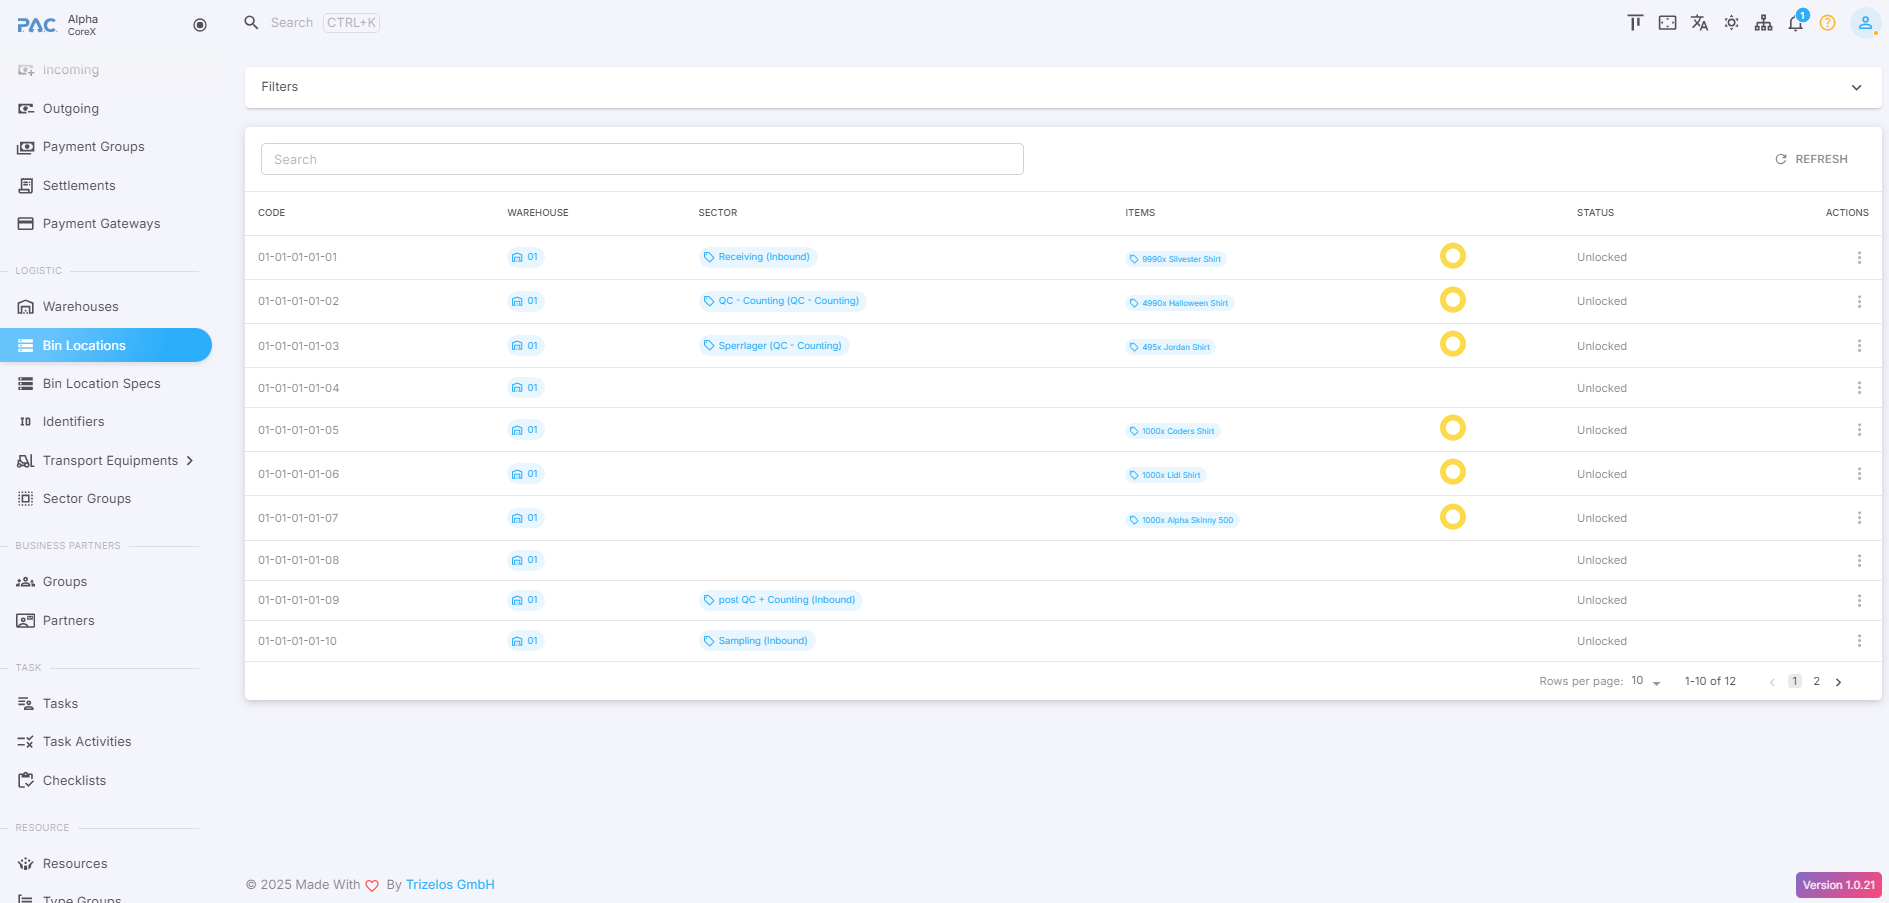The width and height of the screenshot is (1889, 903).
Task: Open Warehouses in the sidebar
Action: click(80, 307)
